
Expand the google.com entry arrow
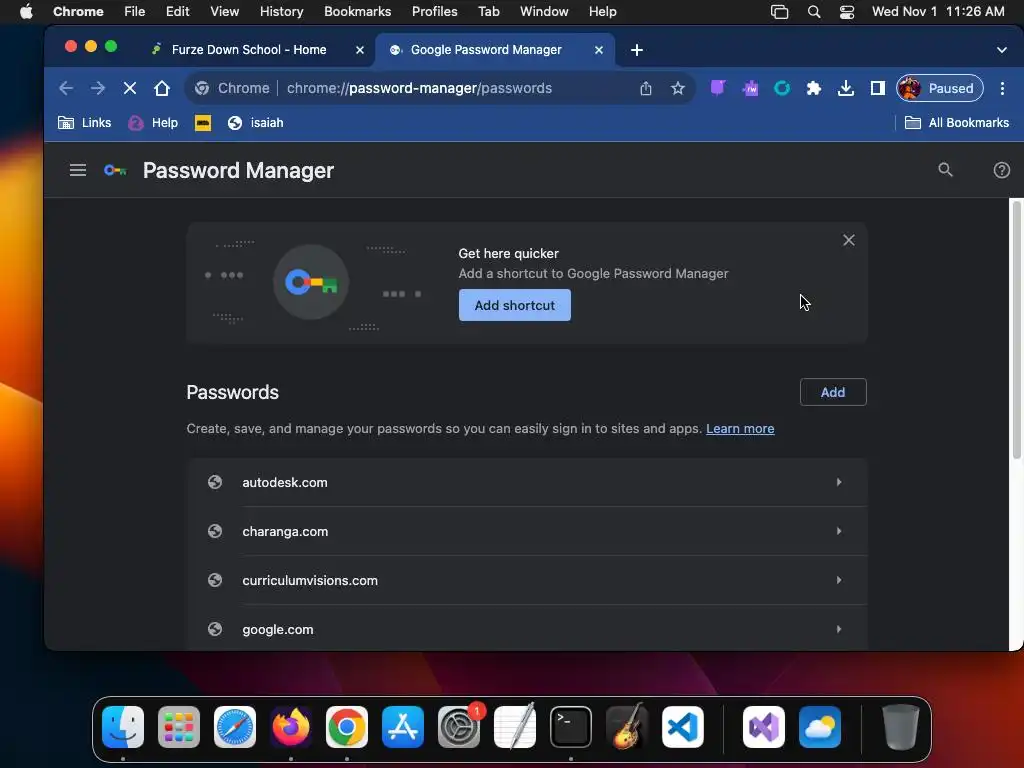pos(839,629)
